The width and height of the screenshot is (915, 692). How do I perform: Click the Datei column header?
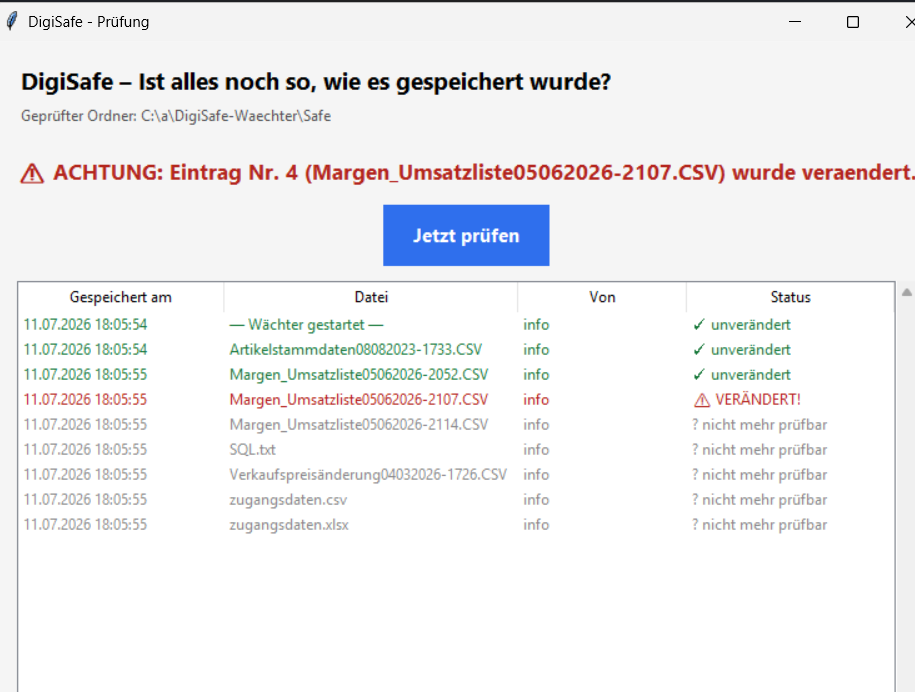[x=371, y=297]
